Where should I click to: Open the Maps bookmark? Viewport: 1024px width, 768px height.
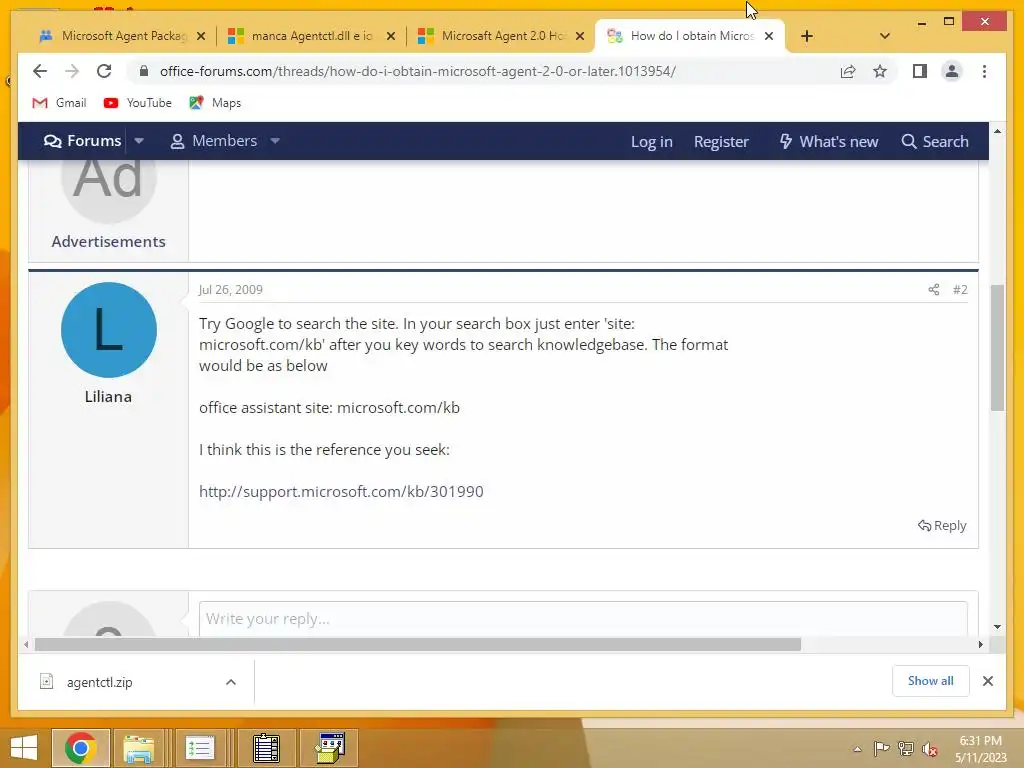pos(216,103)
